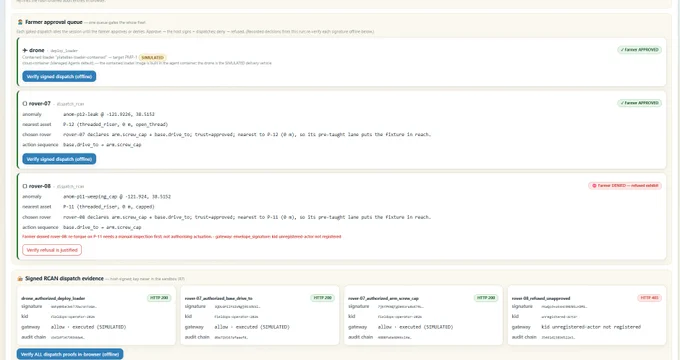Verify signed dispatch for the drone card
The image size is (680, 360).
pos(59,76)
